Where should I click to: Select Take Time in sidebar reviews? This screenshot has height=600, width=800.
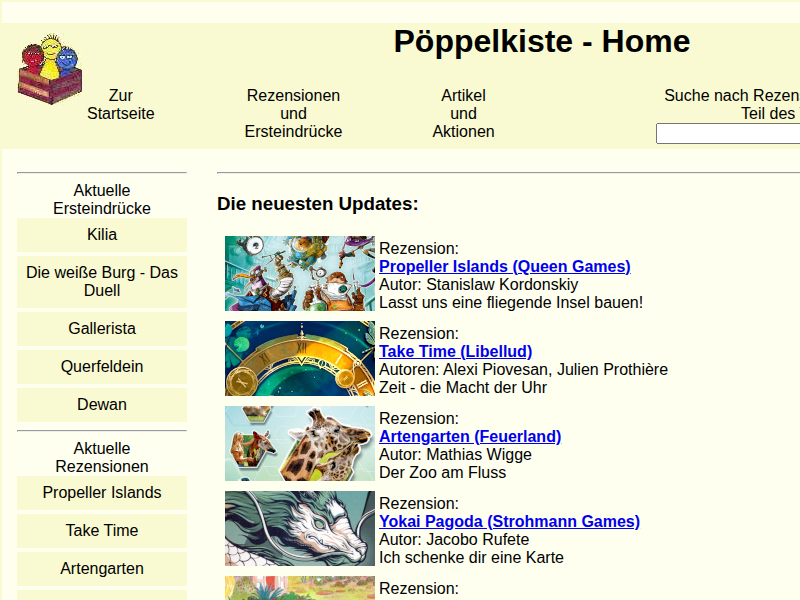pos(102,531)
